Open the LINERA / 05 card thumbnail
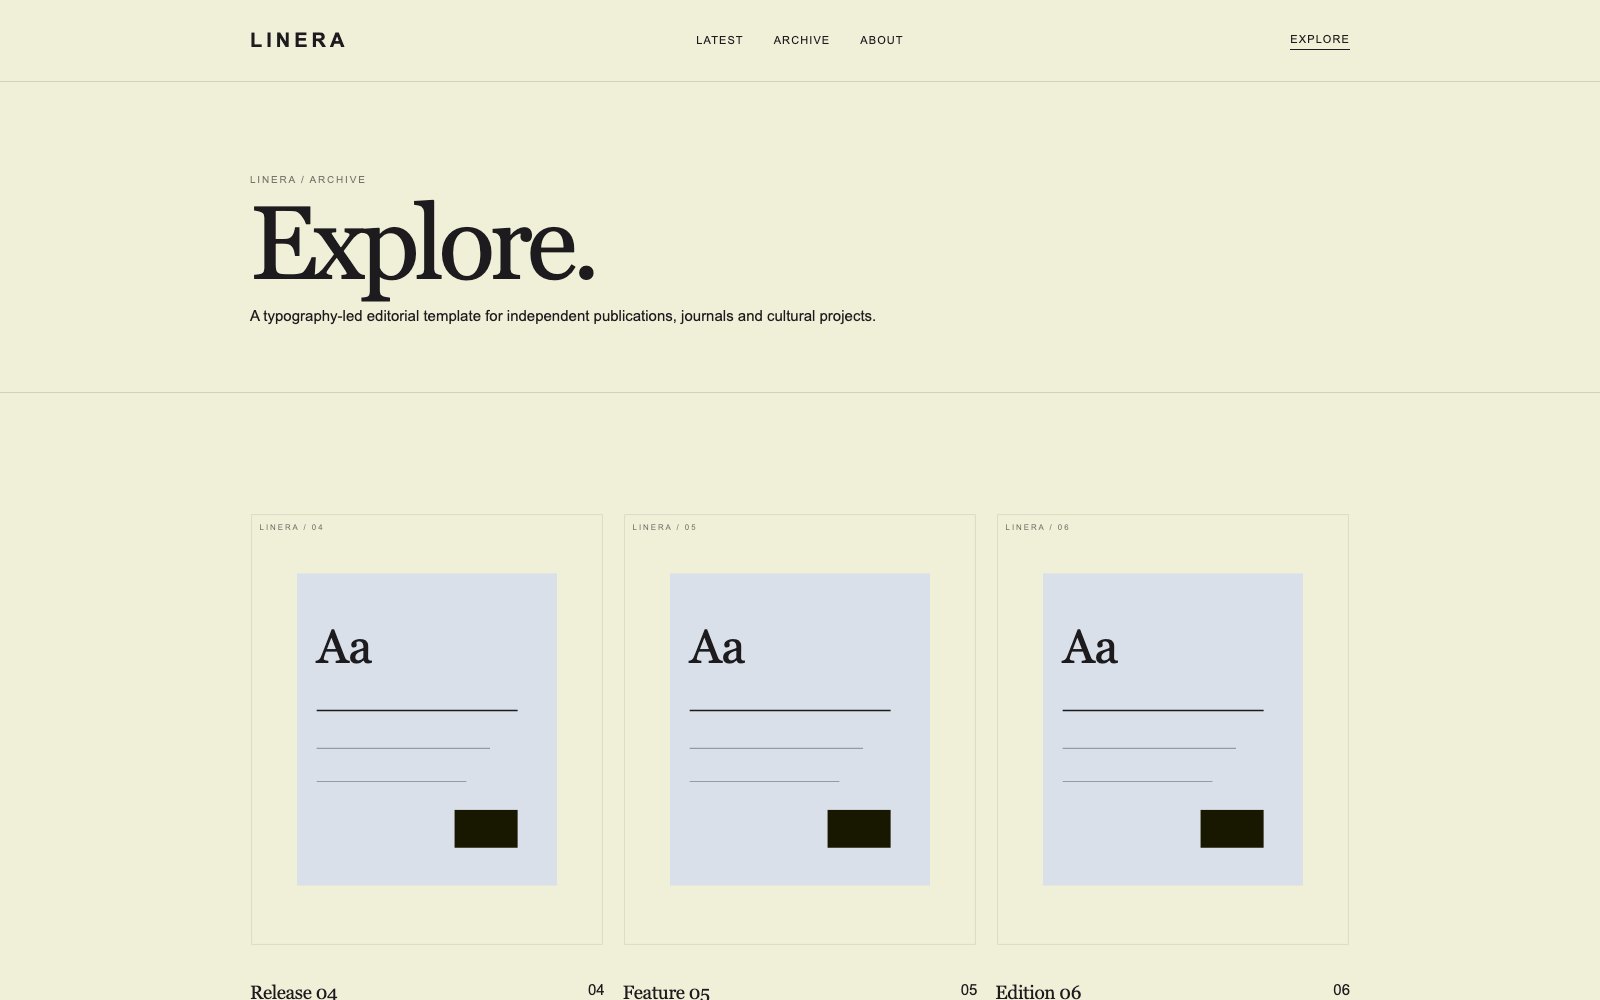1600x1000 pixels. coord(800,729)
